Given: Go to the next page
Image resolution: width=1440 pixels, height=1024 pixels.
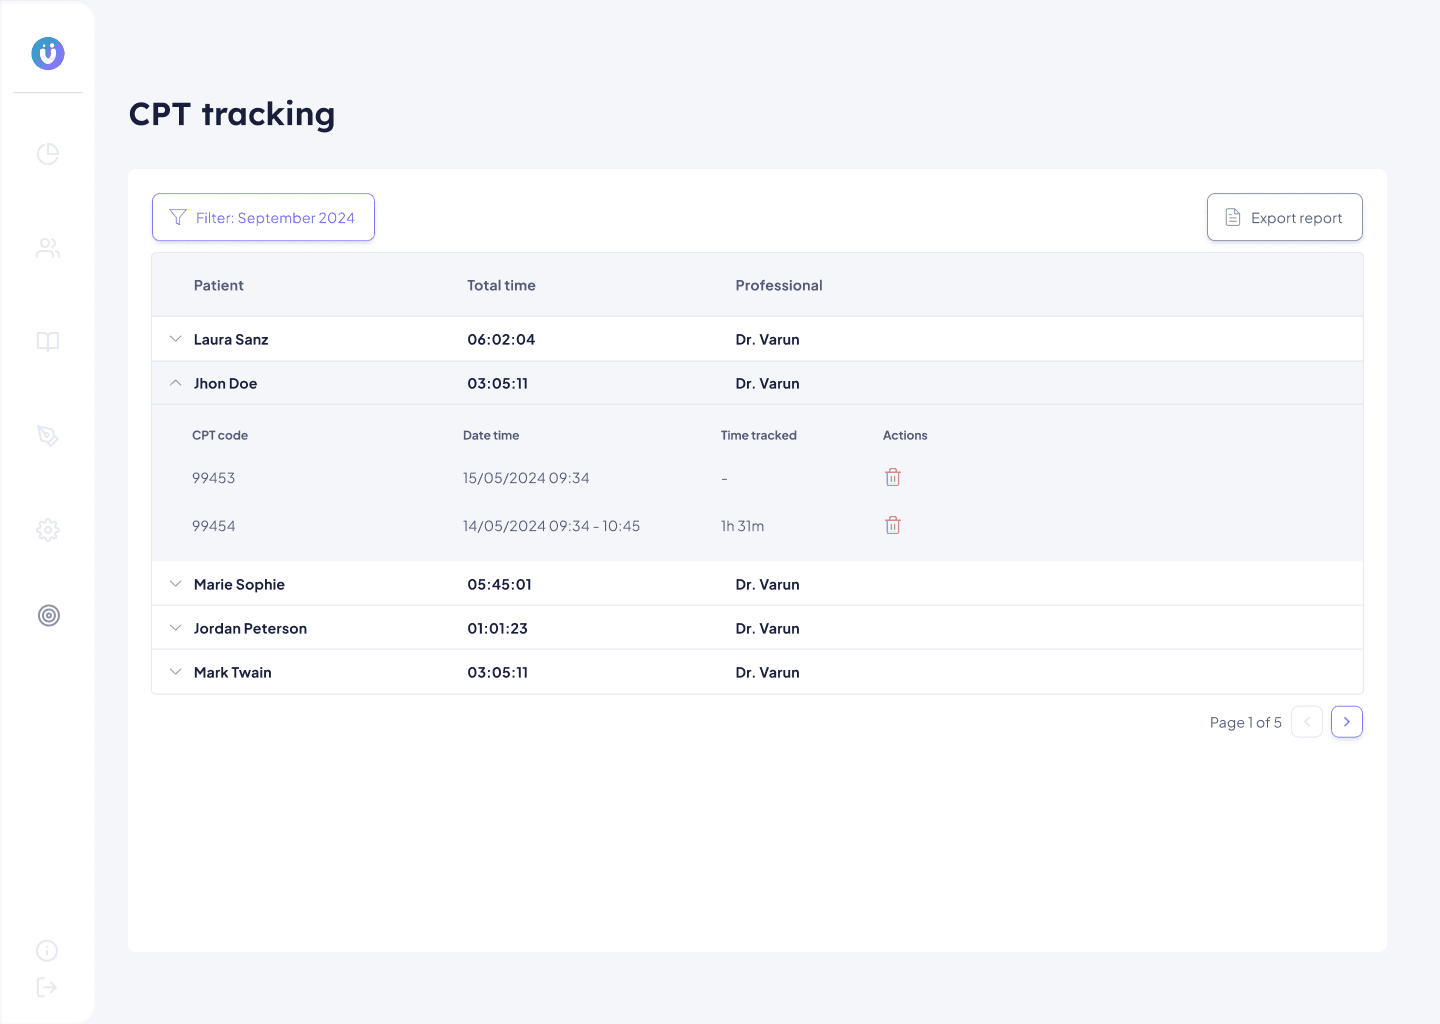Looking at the screenshot, I should click(x=1347, y=722).
